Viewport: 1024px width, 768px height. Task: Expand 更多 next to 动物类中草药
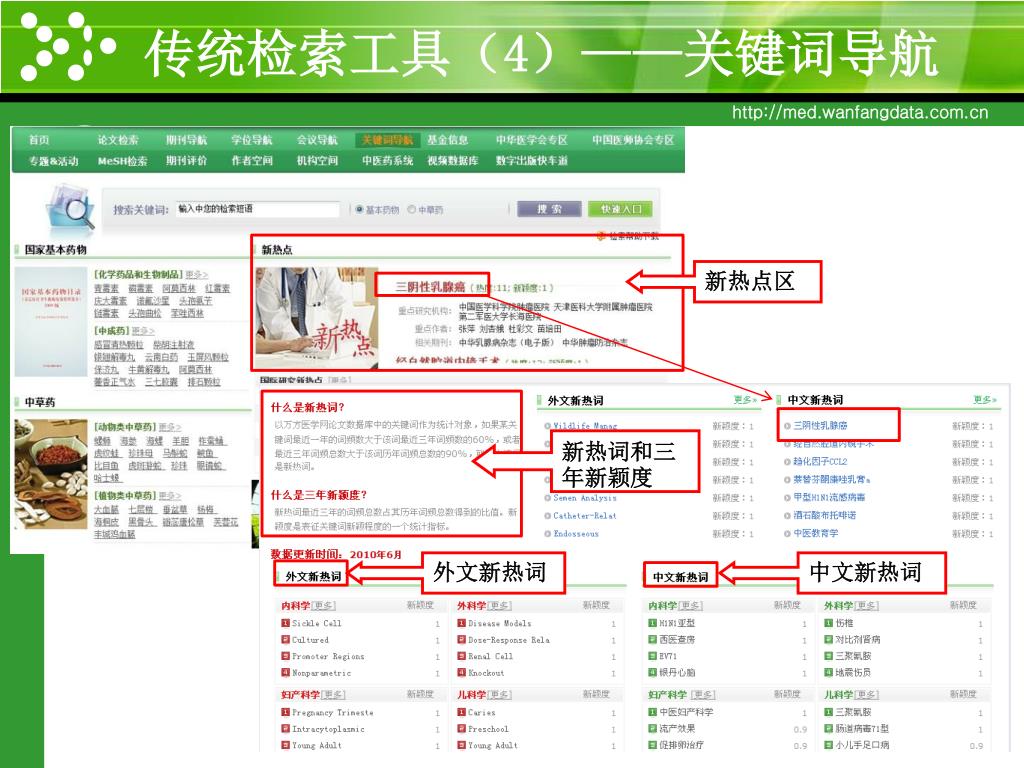[x=170, y=427]
